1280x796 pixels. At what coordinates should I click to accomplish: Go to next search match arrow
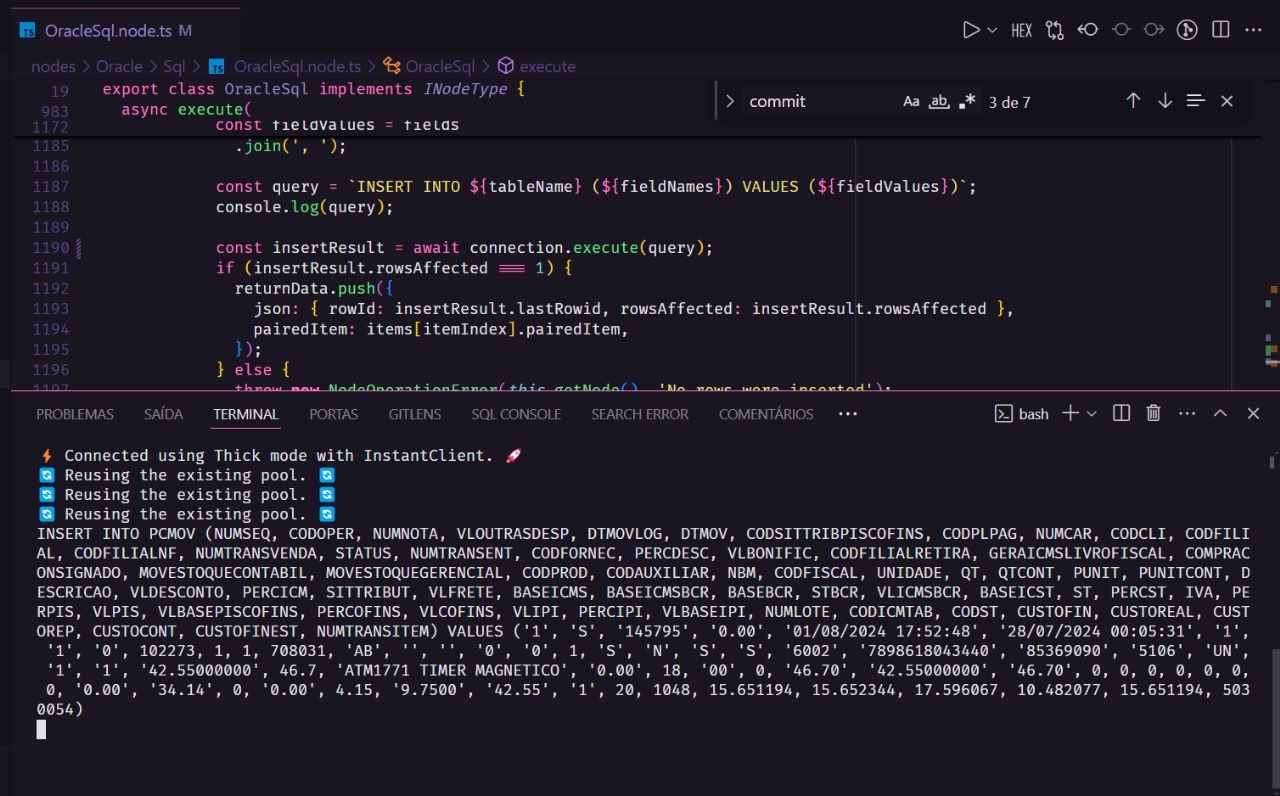[x=1165, y=101]
